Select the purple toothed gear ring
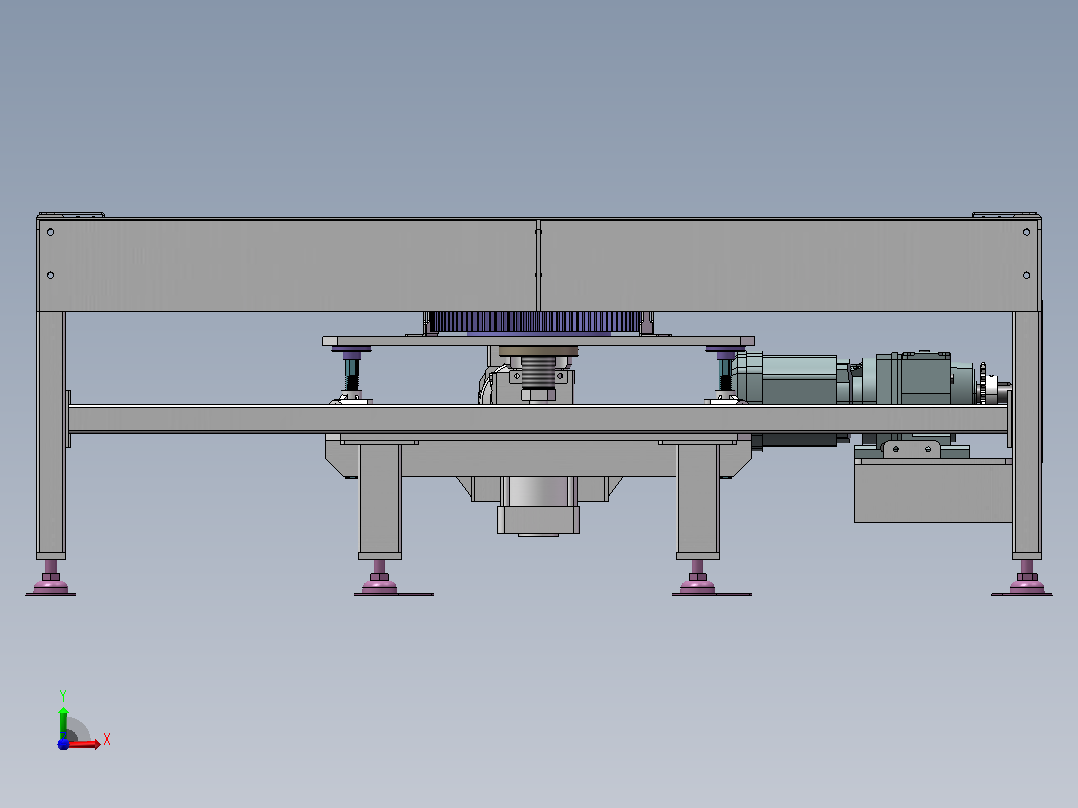This screenshot has width=1078, height=808. pyautogui.click(x=538, y=322)
